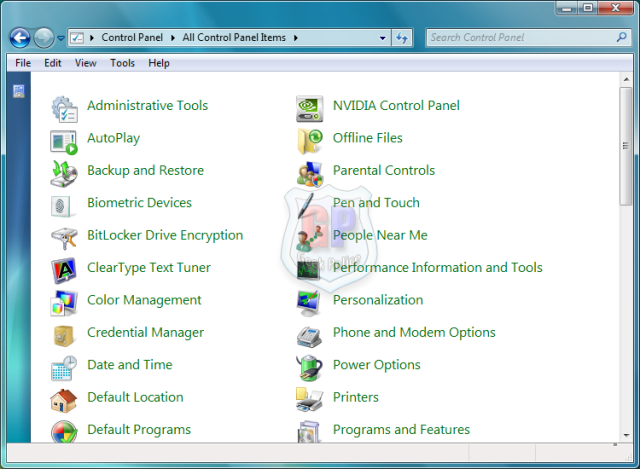The image size is (640, 469).
Task: Click the Back navigation button
Action: 20,38
